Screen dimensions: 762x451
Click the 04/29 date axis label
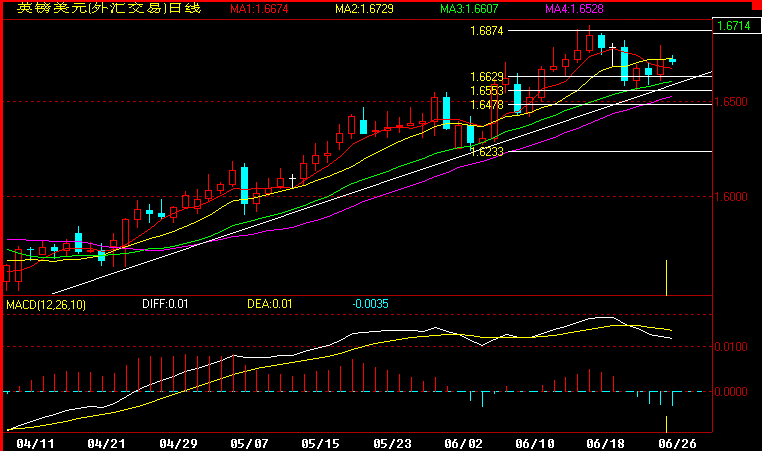[178, 443]
